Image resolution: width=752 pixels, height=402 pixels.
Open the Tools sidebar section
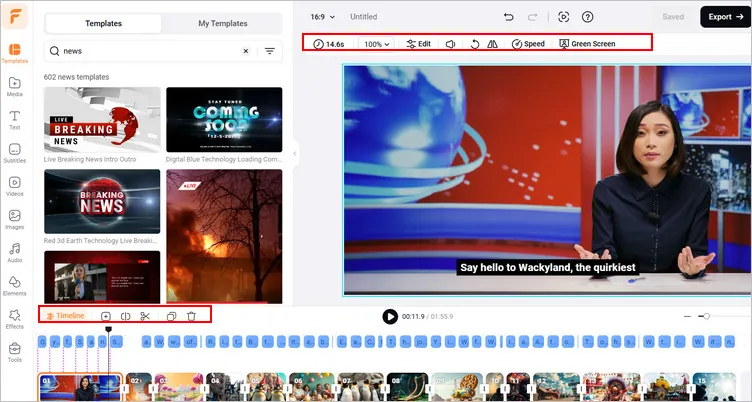14,352
